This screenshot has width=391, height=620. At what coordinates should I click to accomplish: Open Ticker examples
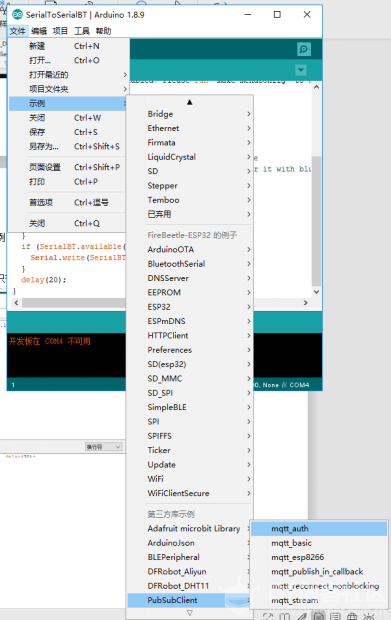tap(190, 450)
